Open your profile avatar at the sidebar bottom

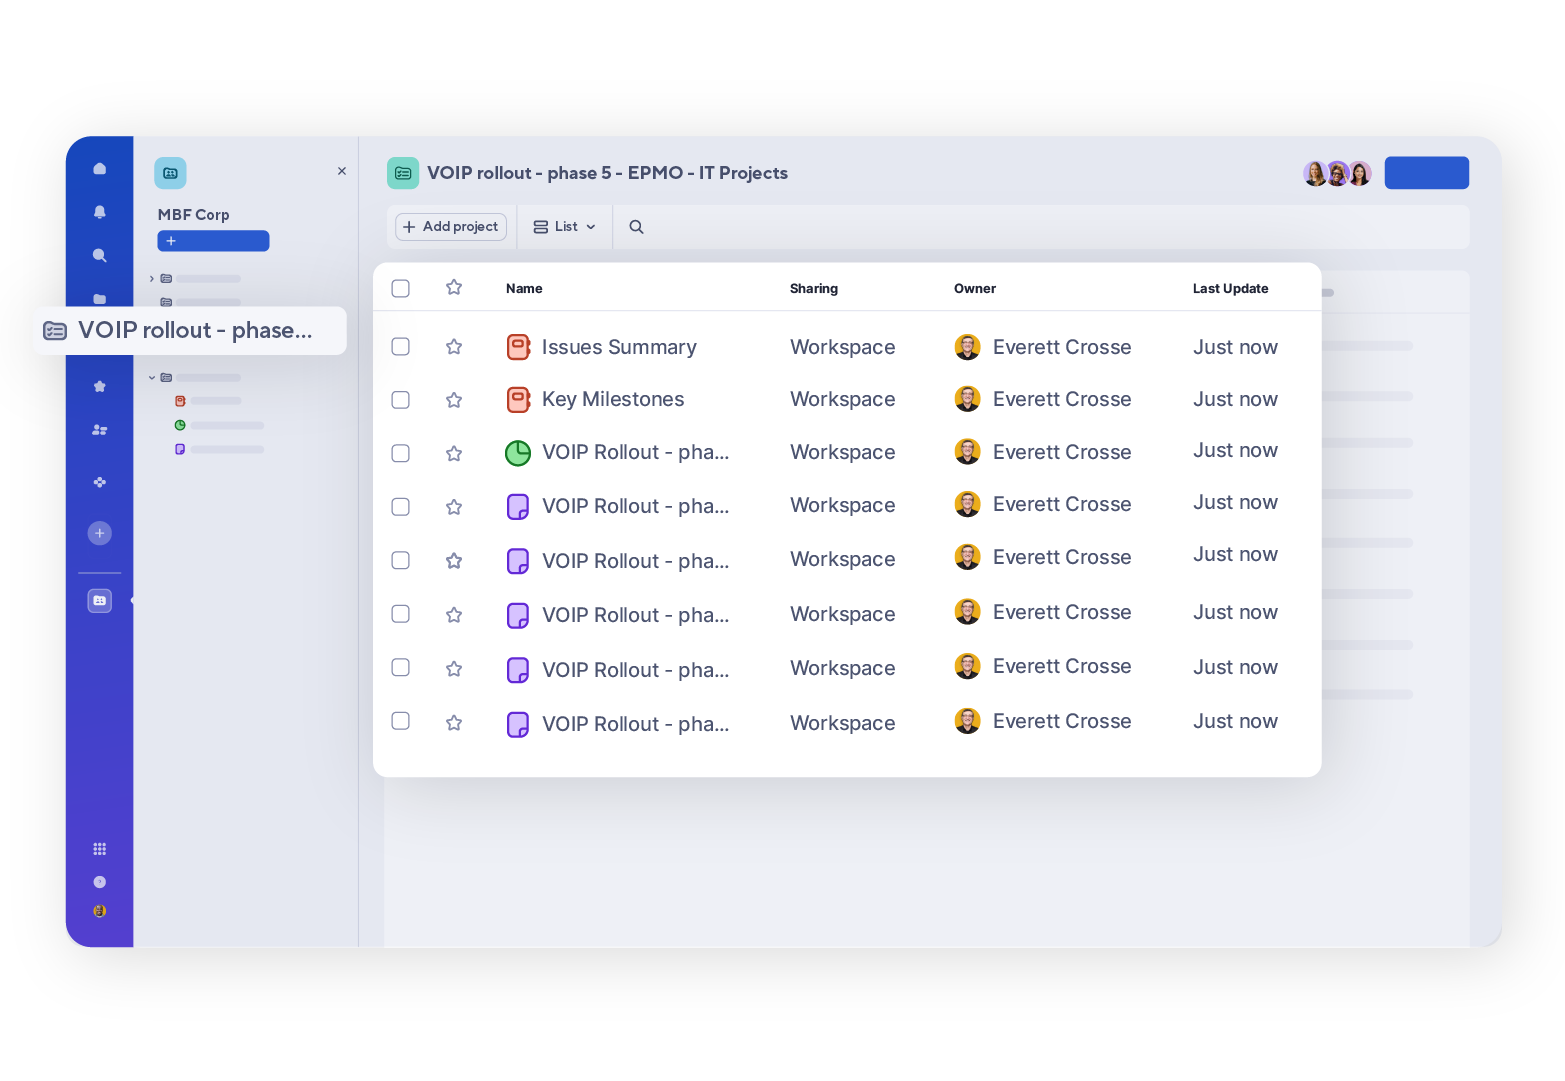(x=100, y=911)
